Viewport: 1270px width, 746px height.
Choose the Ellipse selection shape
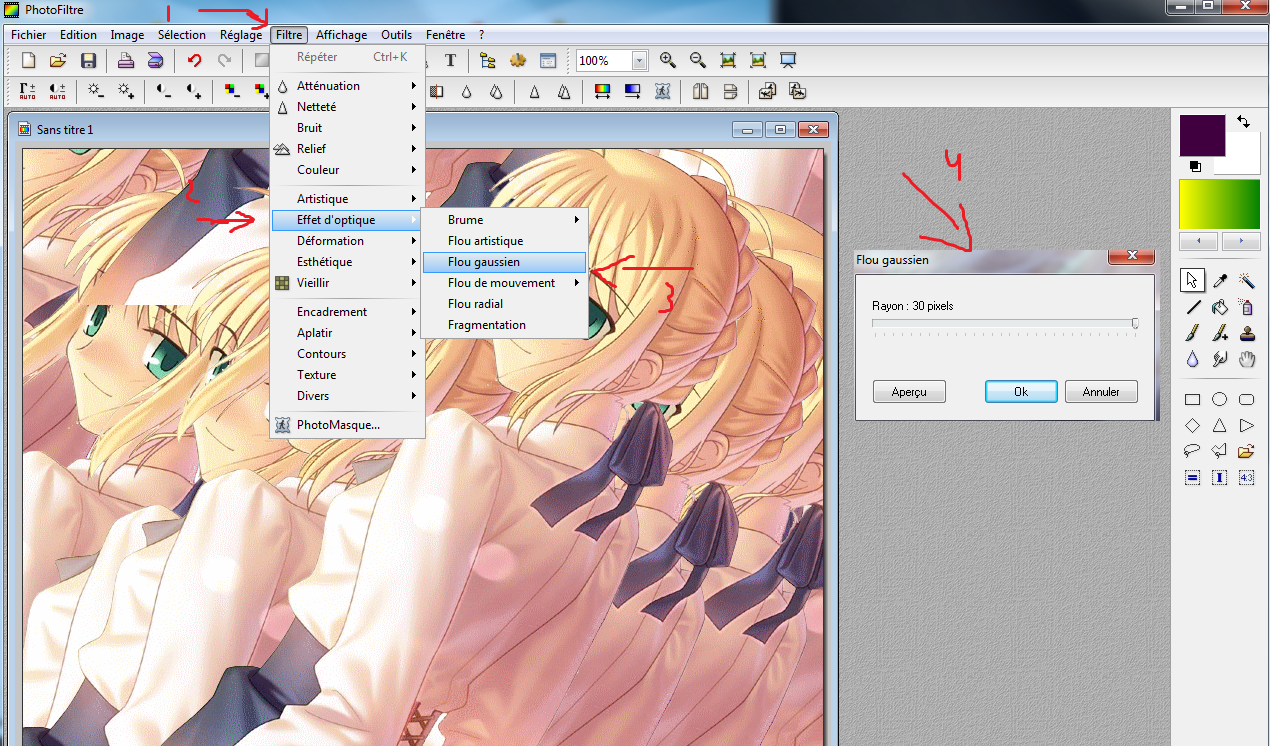point(1220,400)
